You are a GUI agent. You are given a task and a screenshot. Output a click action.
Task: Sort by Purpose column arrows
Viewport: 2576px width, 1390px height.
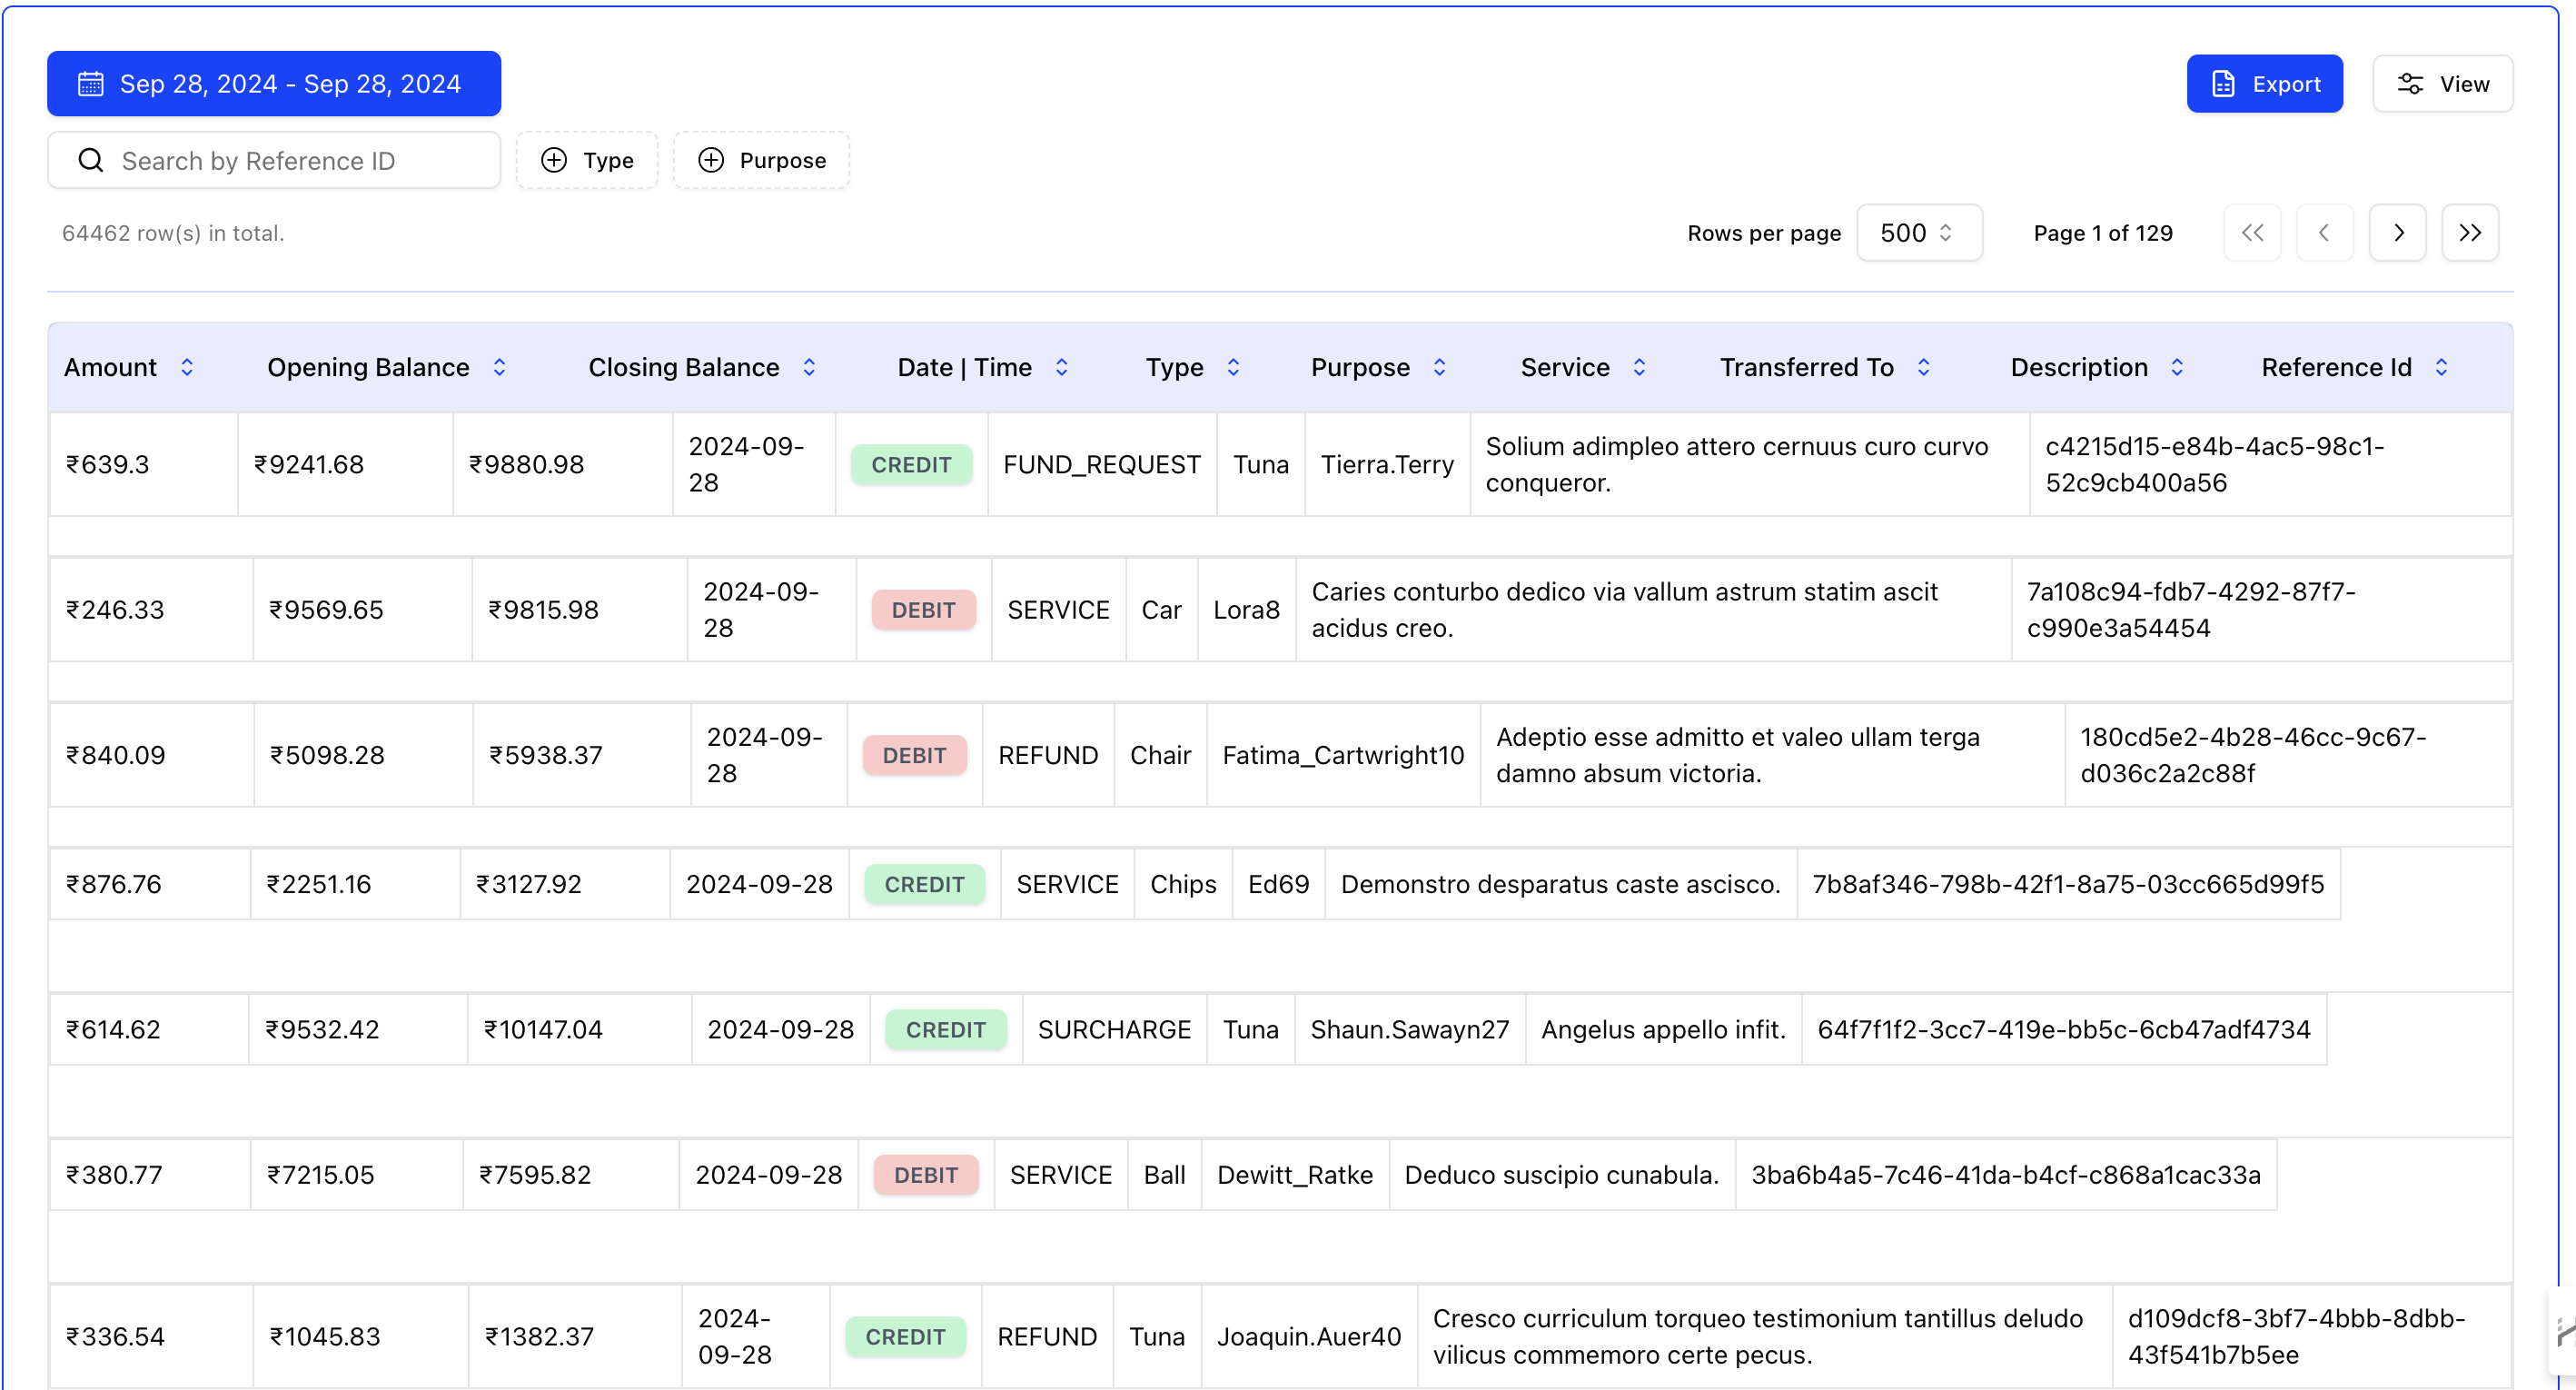tap(1439, 368)
